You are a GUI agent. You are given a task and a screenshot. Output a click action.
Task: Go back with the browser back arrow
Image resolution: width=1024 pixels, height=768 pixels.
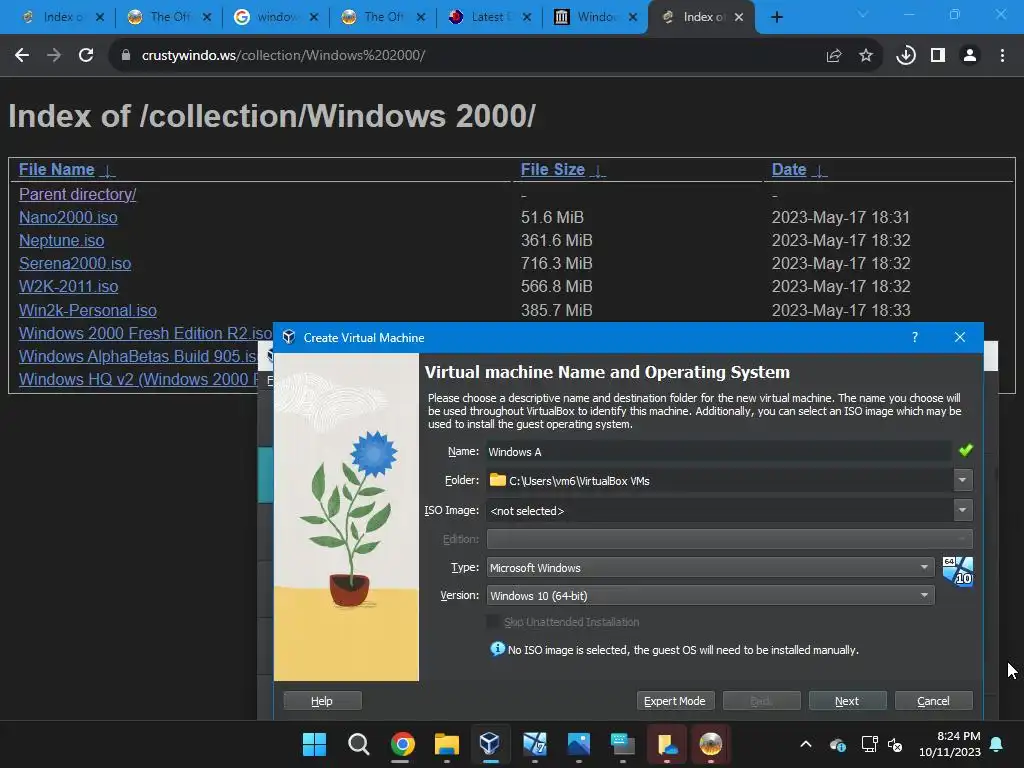(22, 56)
